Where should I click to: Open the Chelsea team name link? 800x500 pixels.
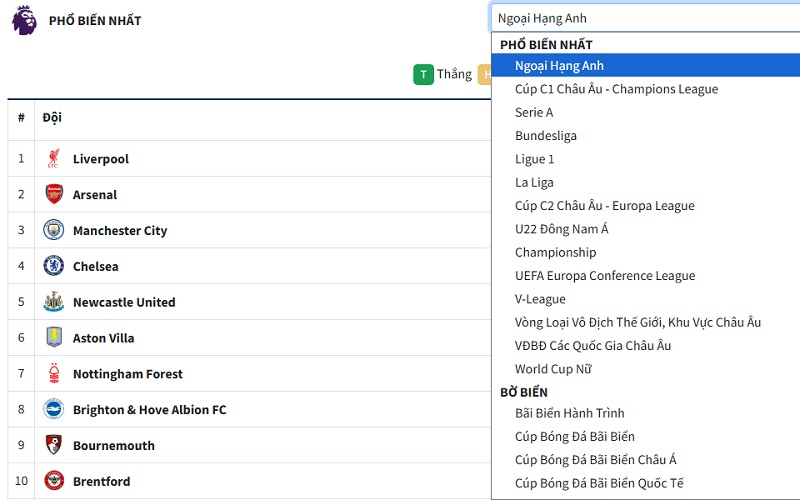(x=95, y=266)
